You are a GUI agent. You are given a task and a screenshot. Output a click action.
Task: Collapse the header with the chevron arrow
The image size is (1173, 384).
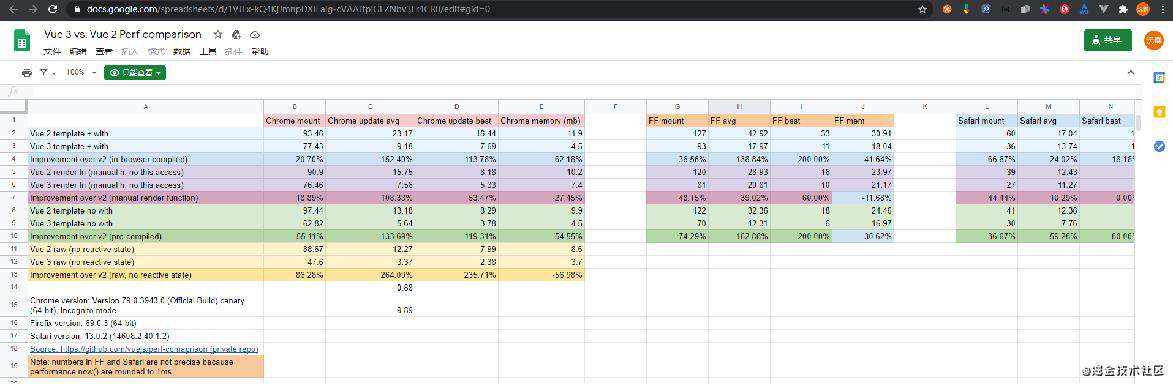(x=1131, y=73)
